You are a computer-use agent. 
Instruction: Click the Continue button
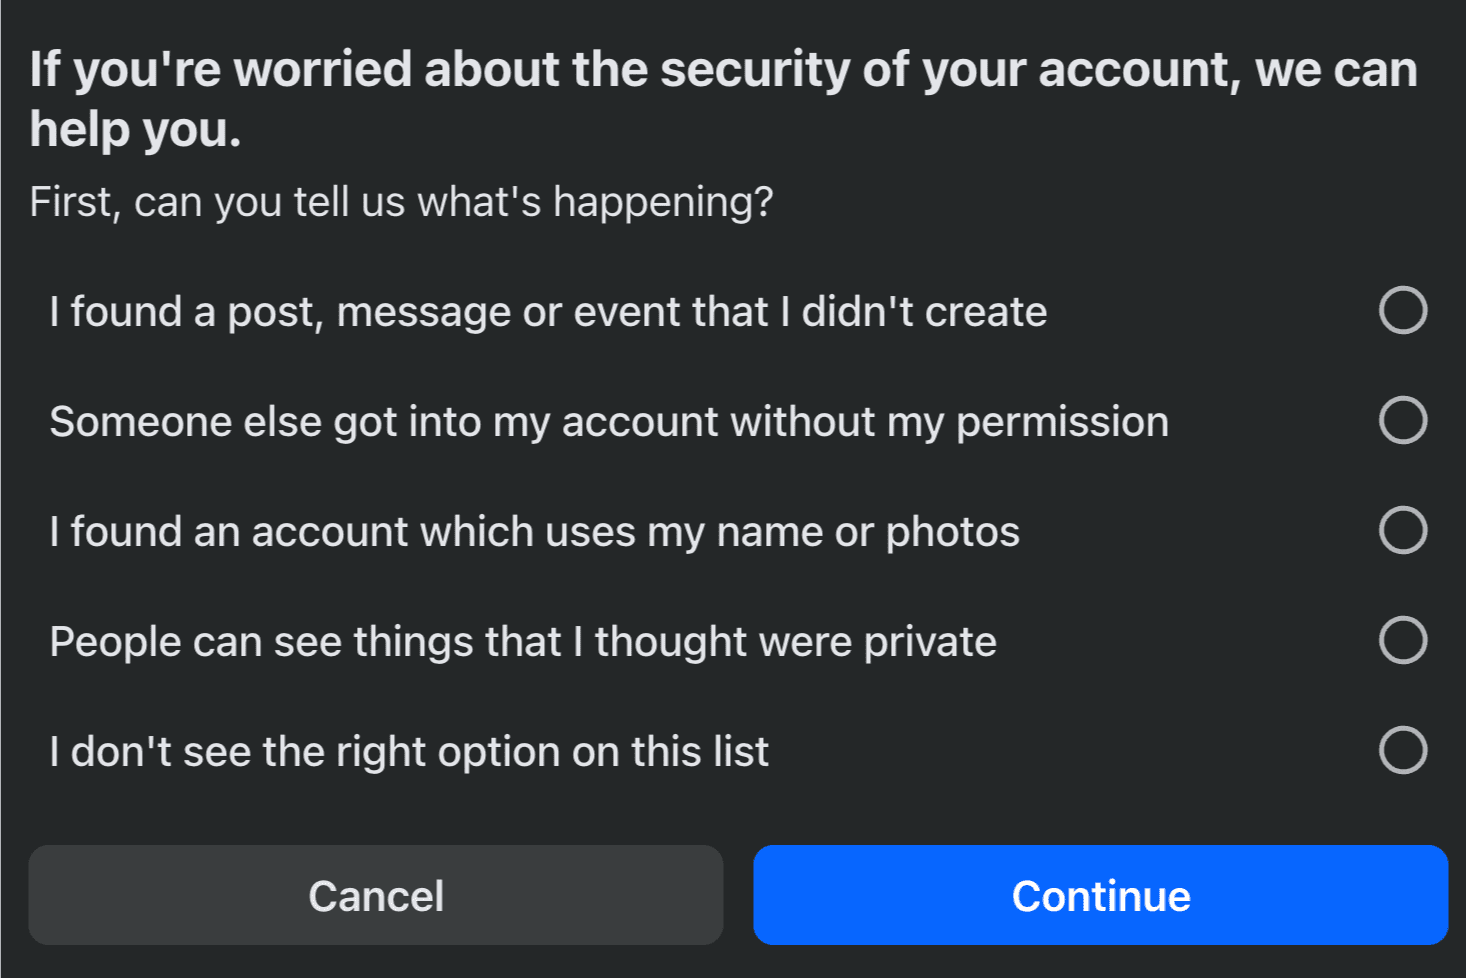coord(1101,896)
